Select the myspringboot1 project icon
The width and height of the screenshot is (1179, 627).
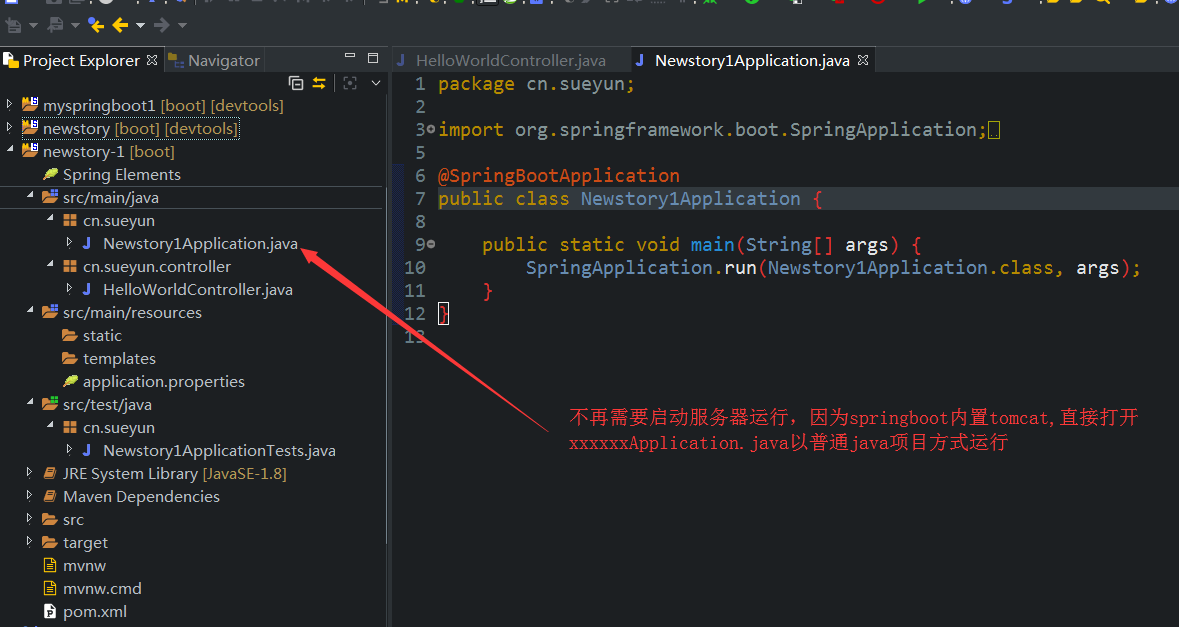(30, 104)
